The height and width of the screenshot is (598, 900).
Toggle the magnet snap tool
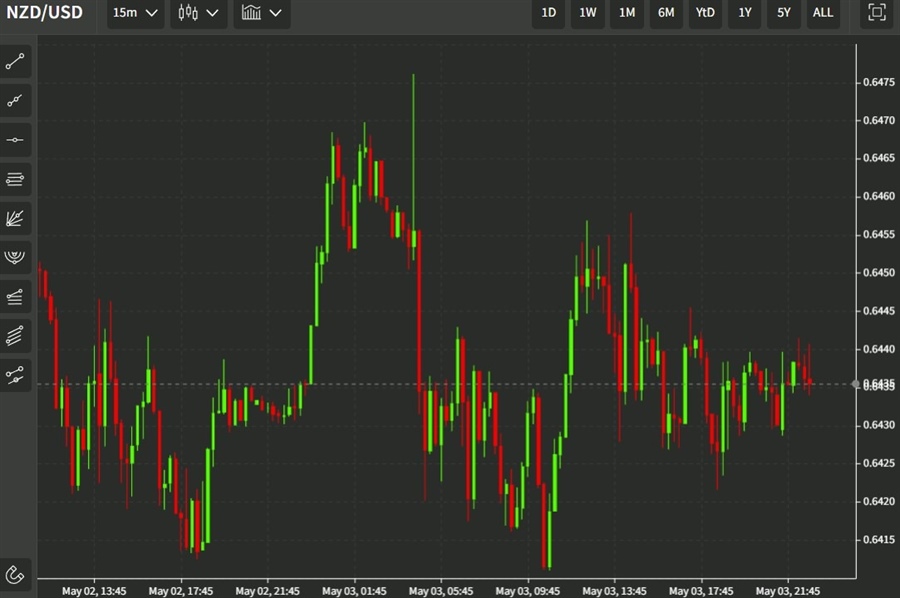[15, 574]
